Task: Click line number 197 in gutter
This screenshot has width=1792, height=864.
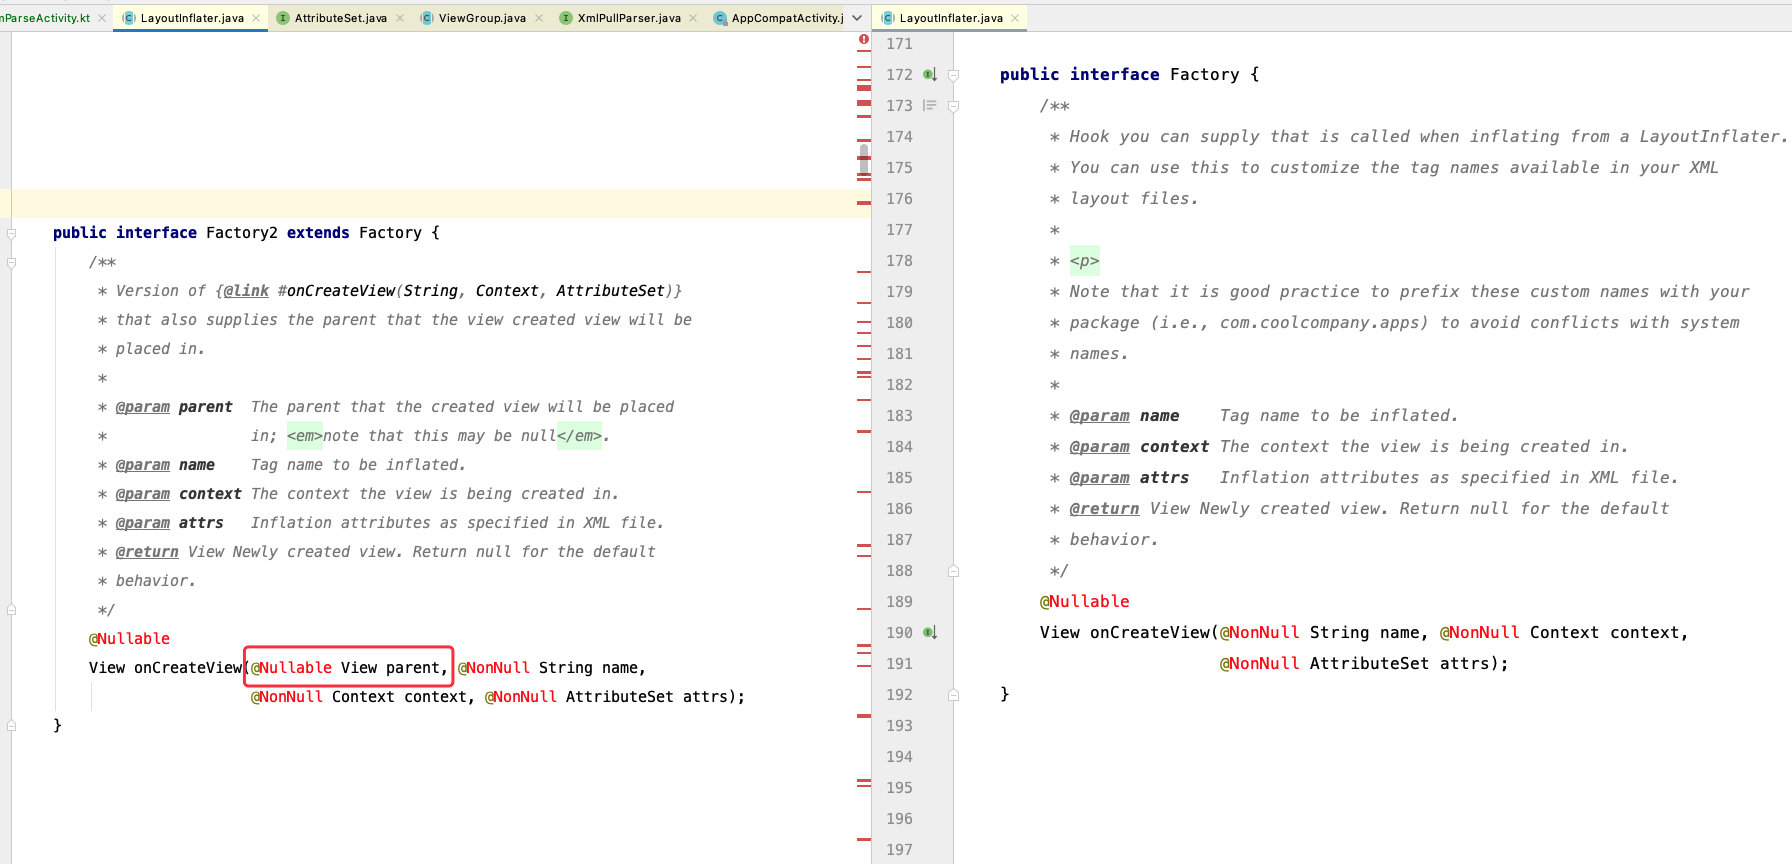Action: click(x=899, y=850)
